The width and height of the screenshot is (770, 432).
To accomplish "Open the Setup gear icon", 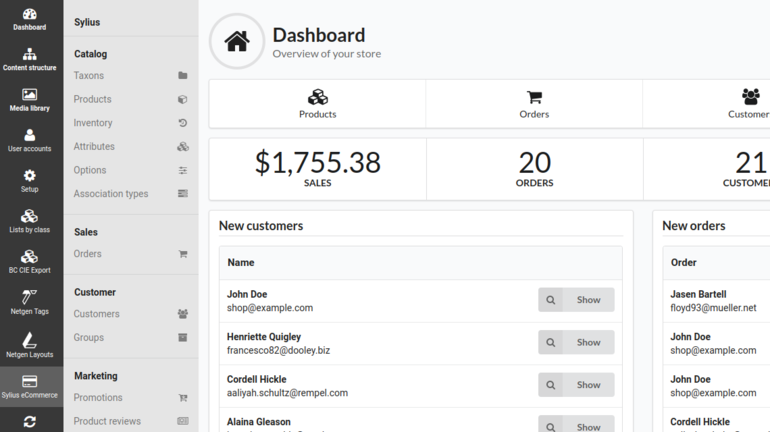I will 30,181.
